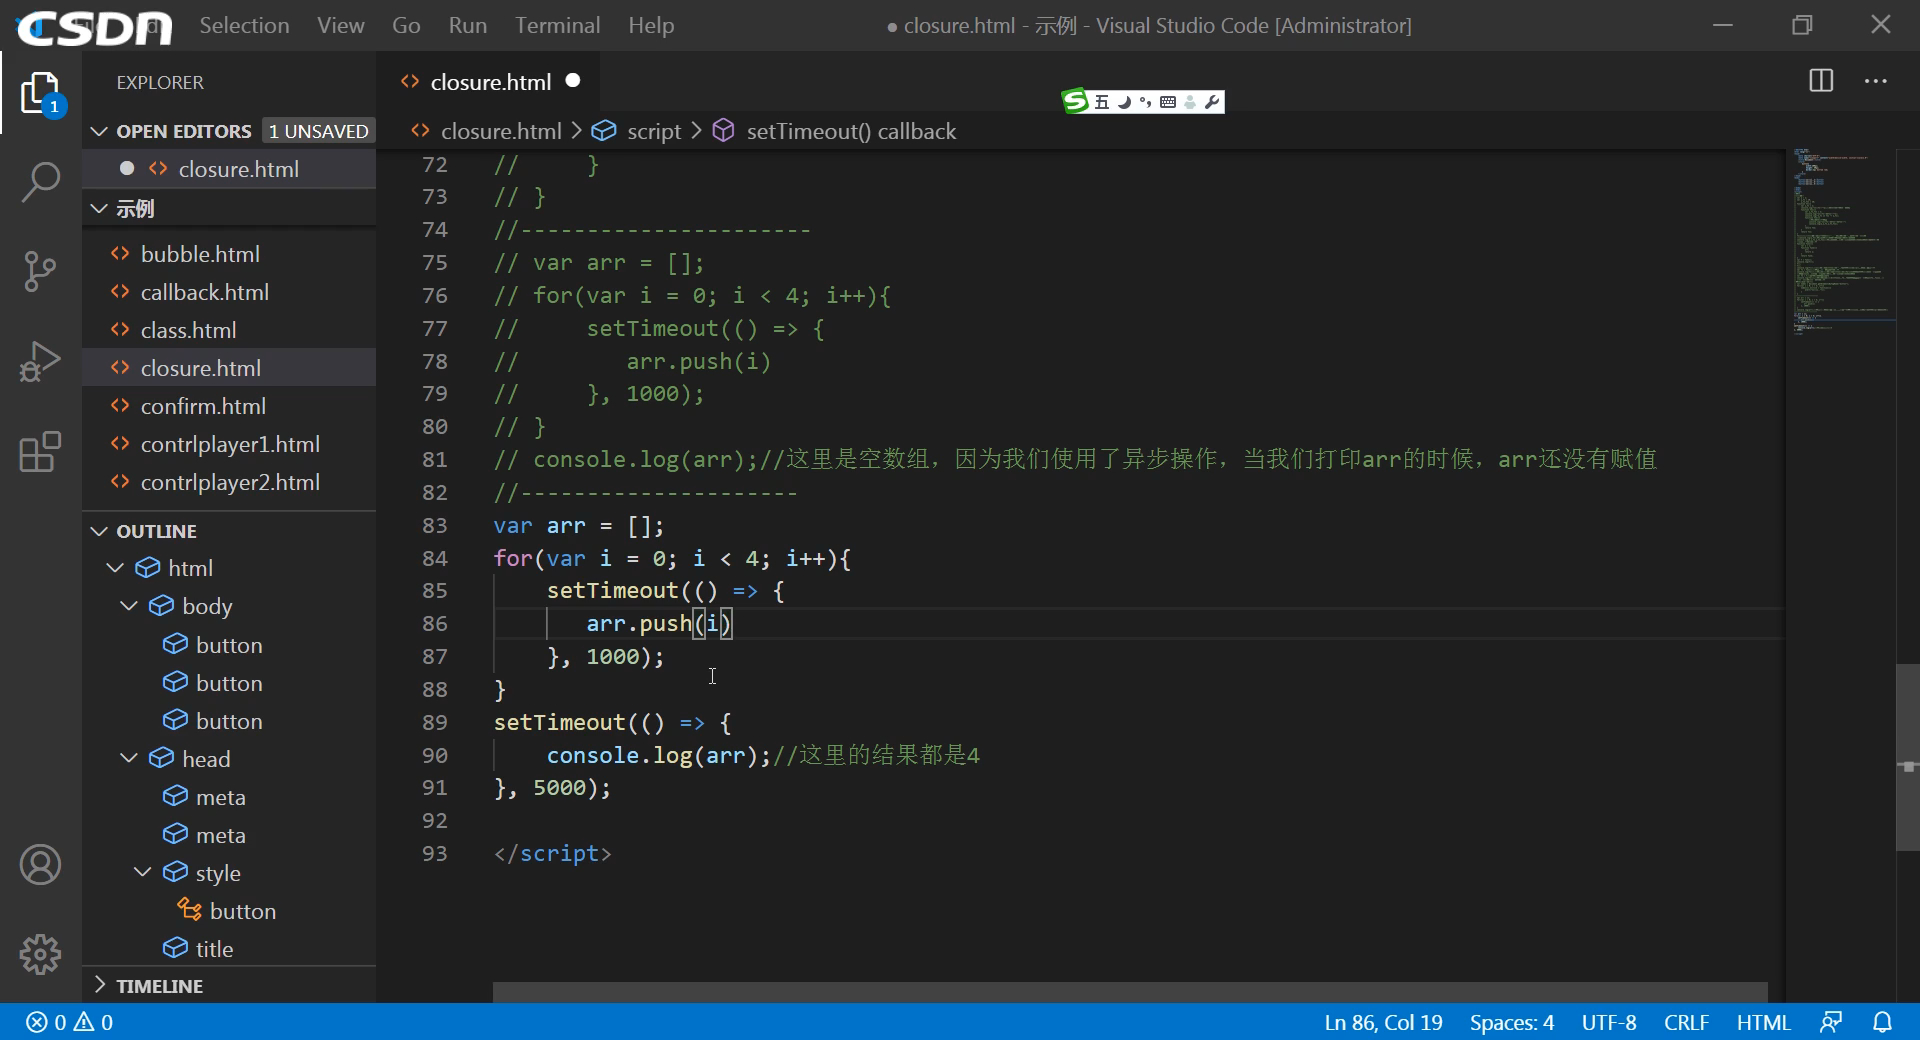Click the Accounts icon in the activity bar
Image resolution: width=1920 pixels, height=1040 pixels.
coord(40,865)
